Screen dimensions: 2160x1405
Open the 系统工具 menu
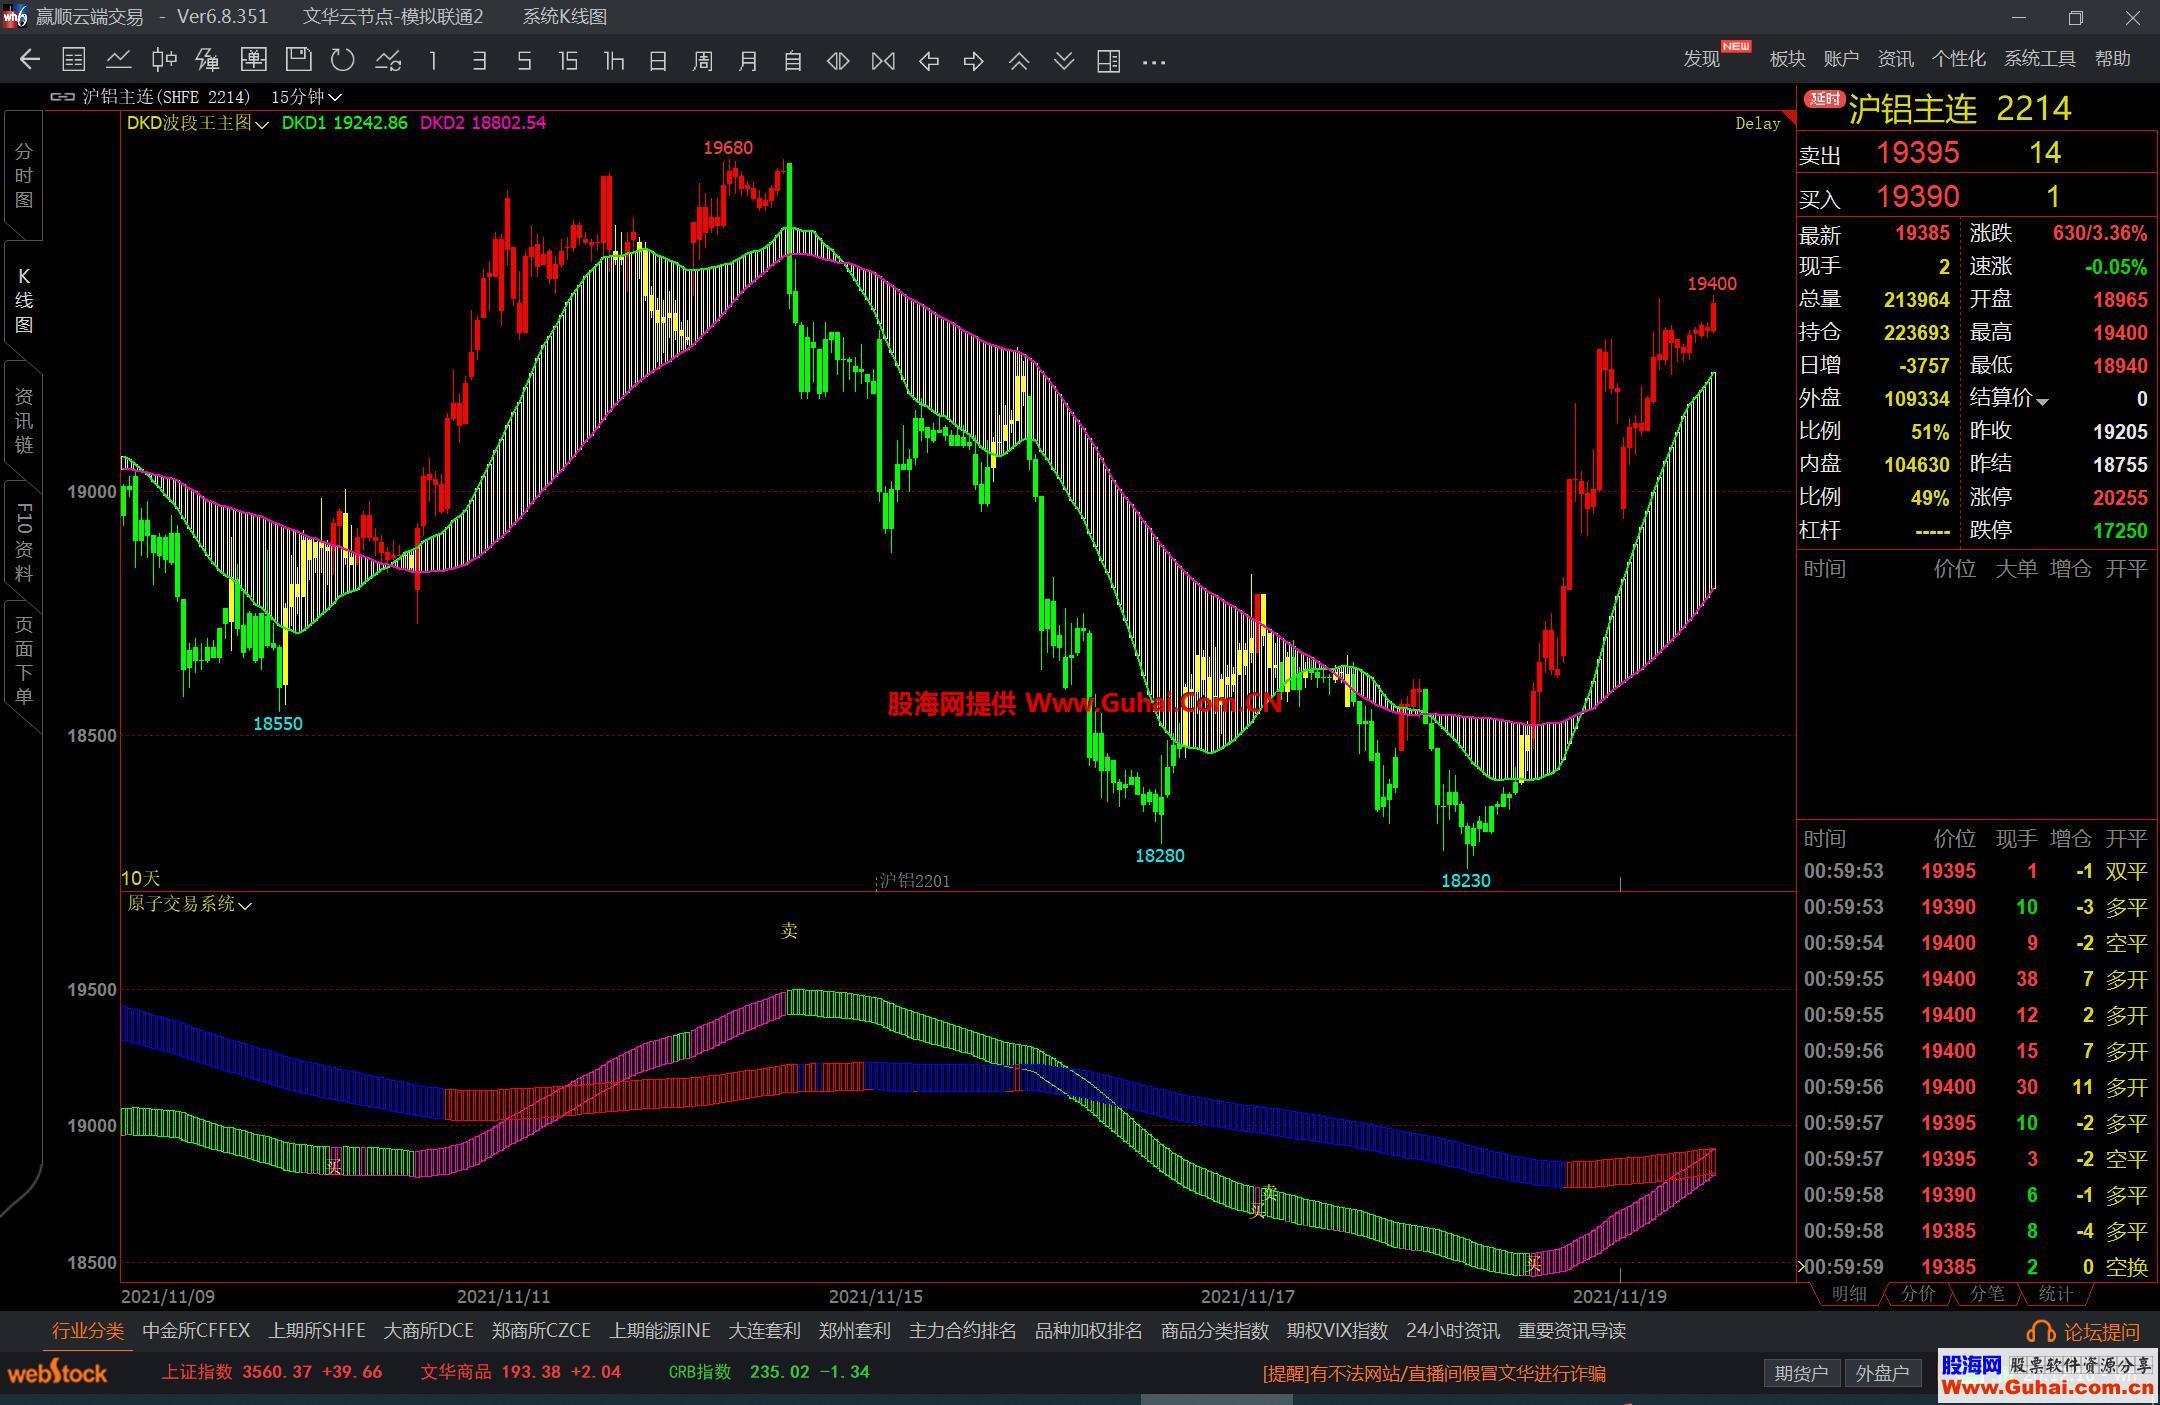pyautogui.click(x=2039, y=59)
